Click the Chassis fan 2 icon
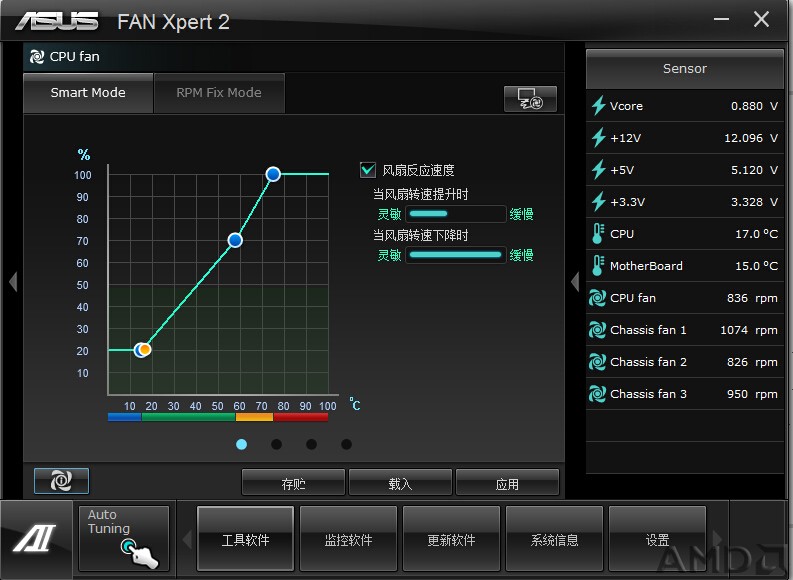The width and height of the screenshot is (793, 580). point(597,362)
